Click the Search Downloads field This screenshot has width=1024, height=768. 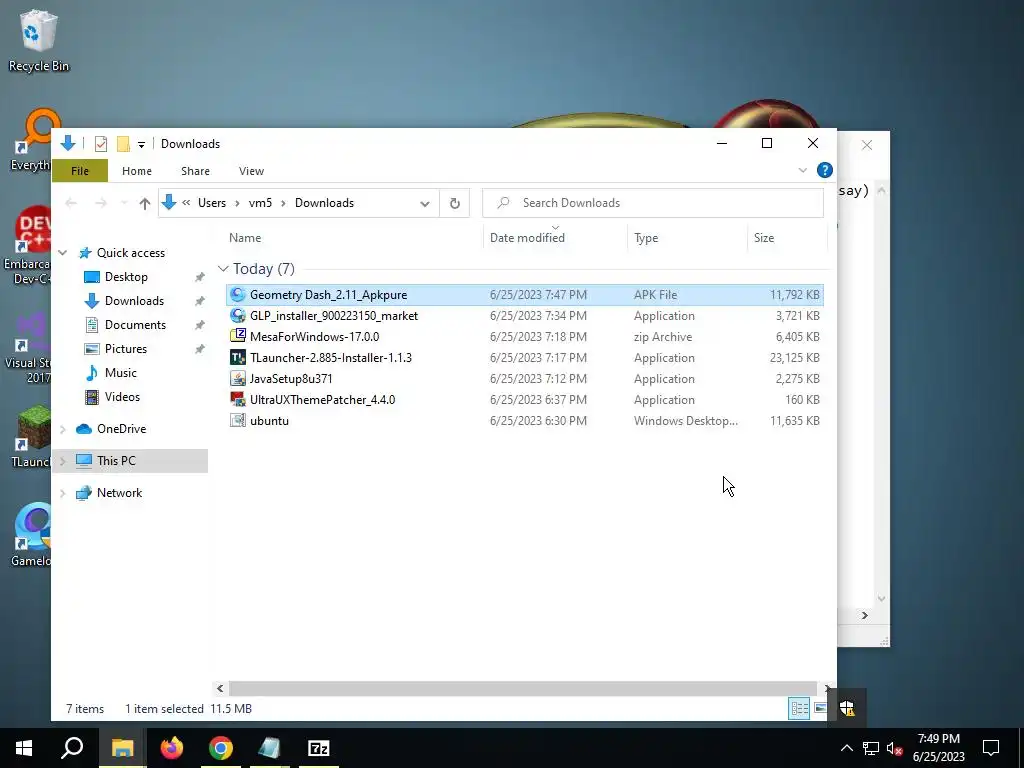653,203
